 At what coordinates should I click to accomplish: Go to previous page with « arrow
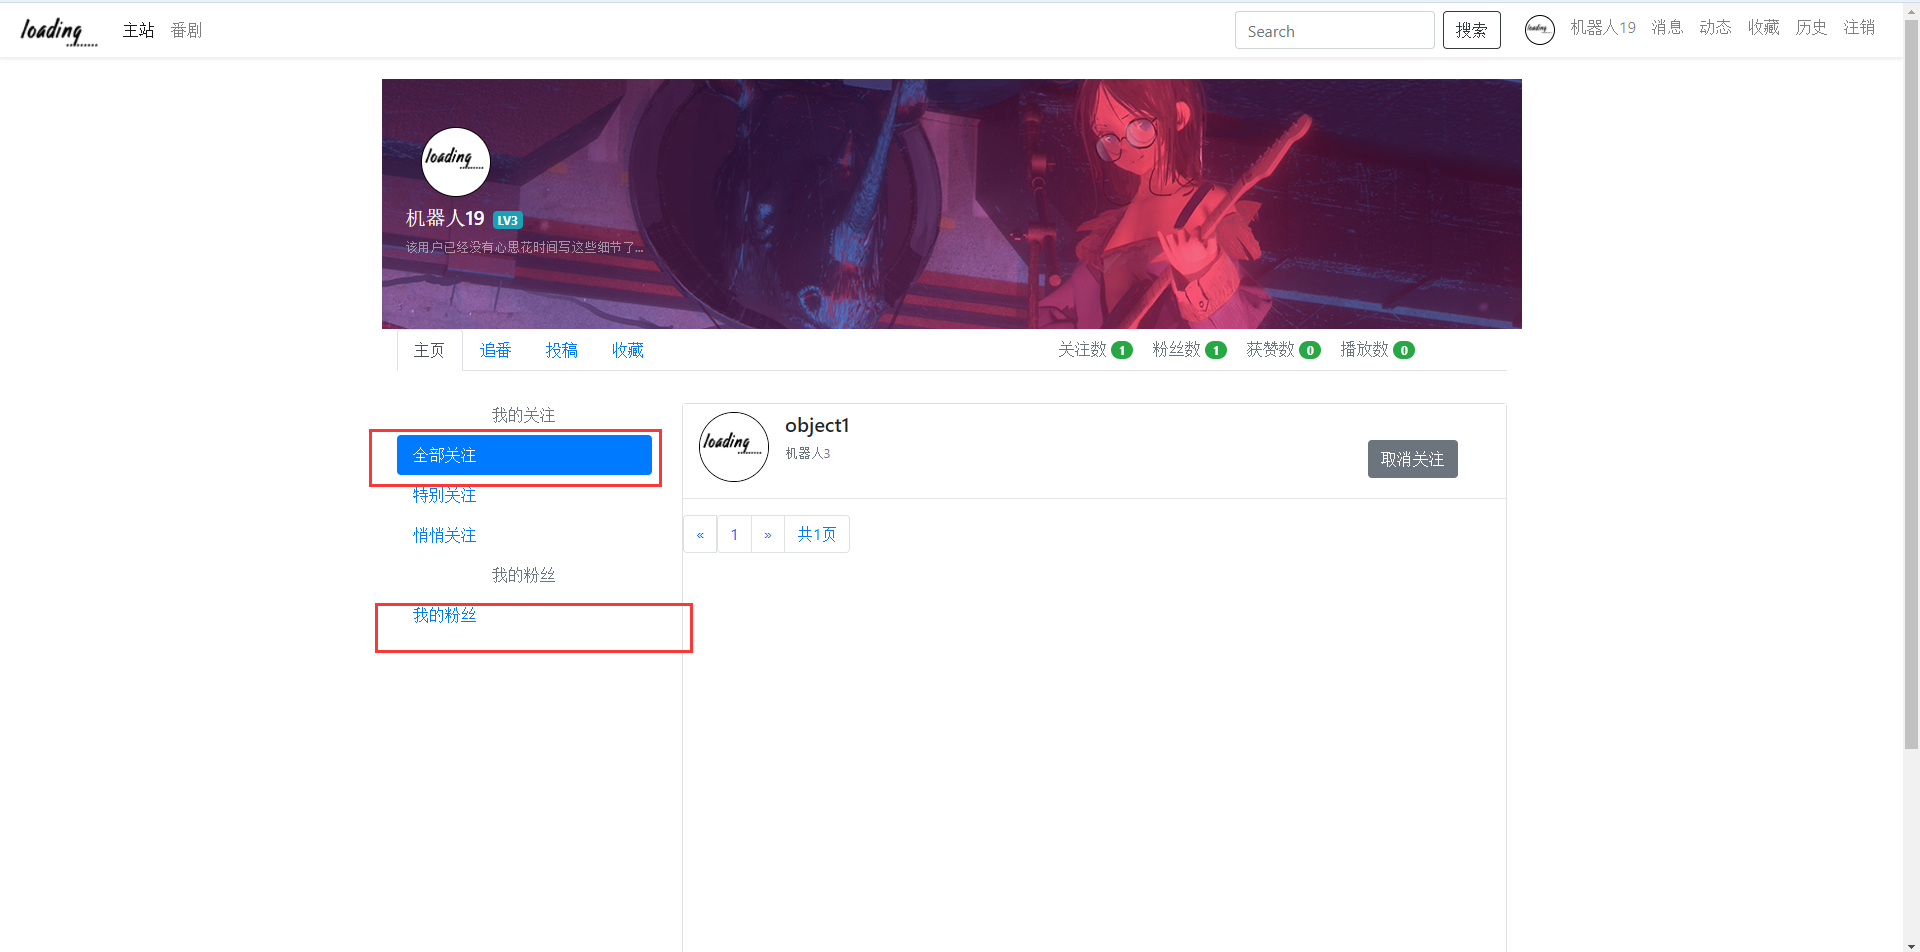(x=700, y=534)
